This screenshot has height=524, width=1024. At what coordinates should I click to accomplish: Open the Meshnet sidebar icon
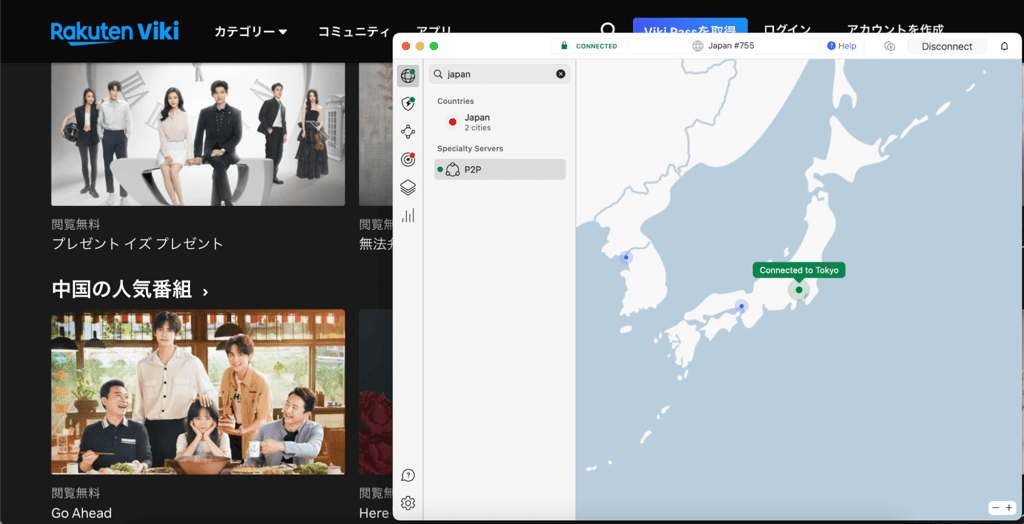[x=408, y=132]
